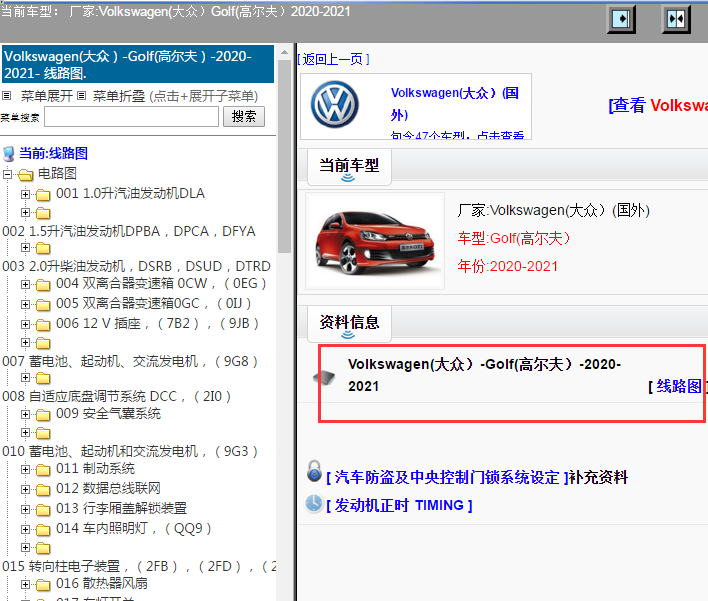Open 发动机正时 TIMING link
Screen dimensions: 708x601
click(399, 505)
